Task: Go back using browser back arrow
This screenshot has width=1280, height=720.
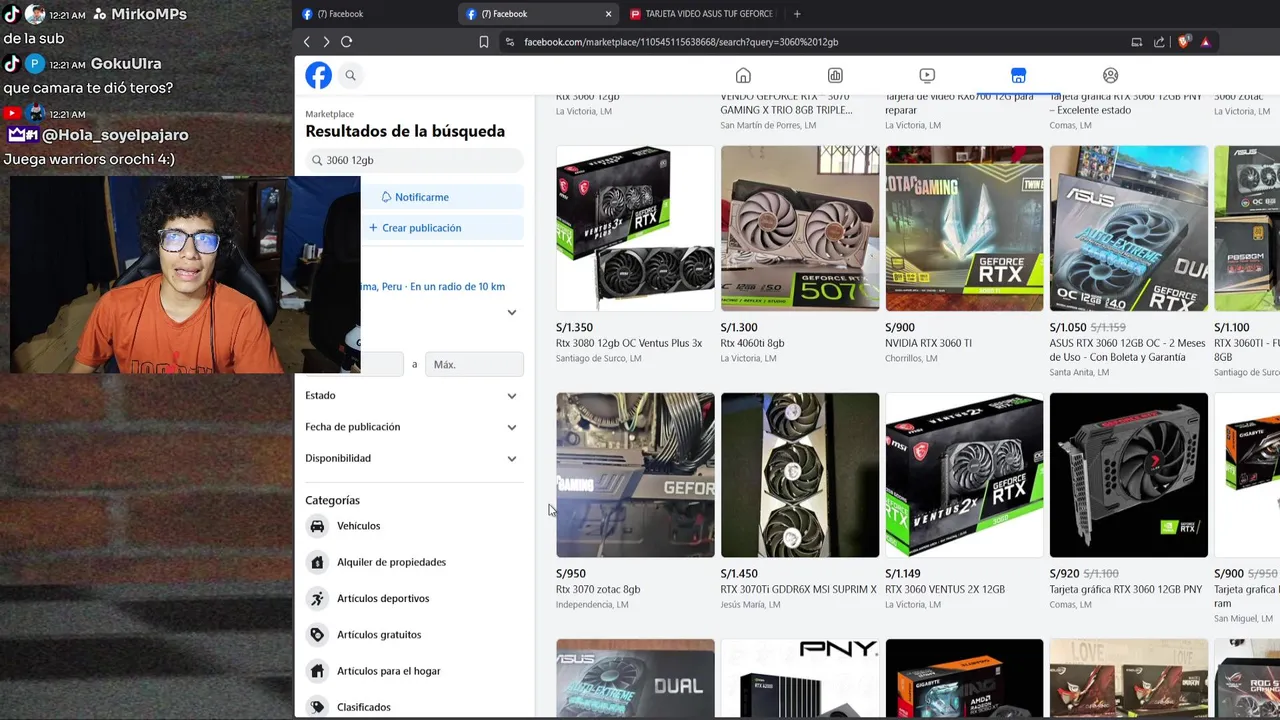Action: coord(307,42)
